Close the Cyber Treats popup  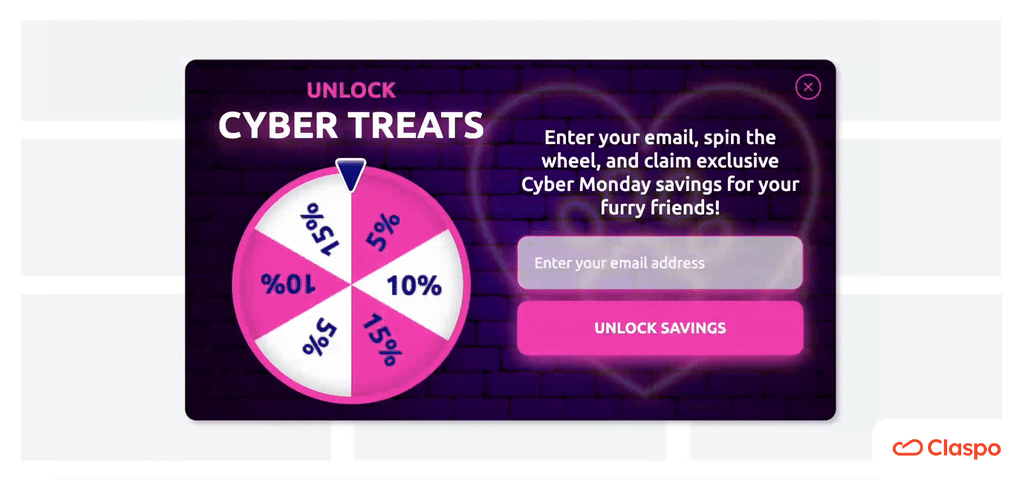coord(808,87)
